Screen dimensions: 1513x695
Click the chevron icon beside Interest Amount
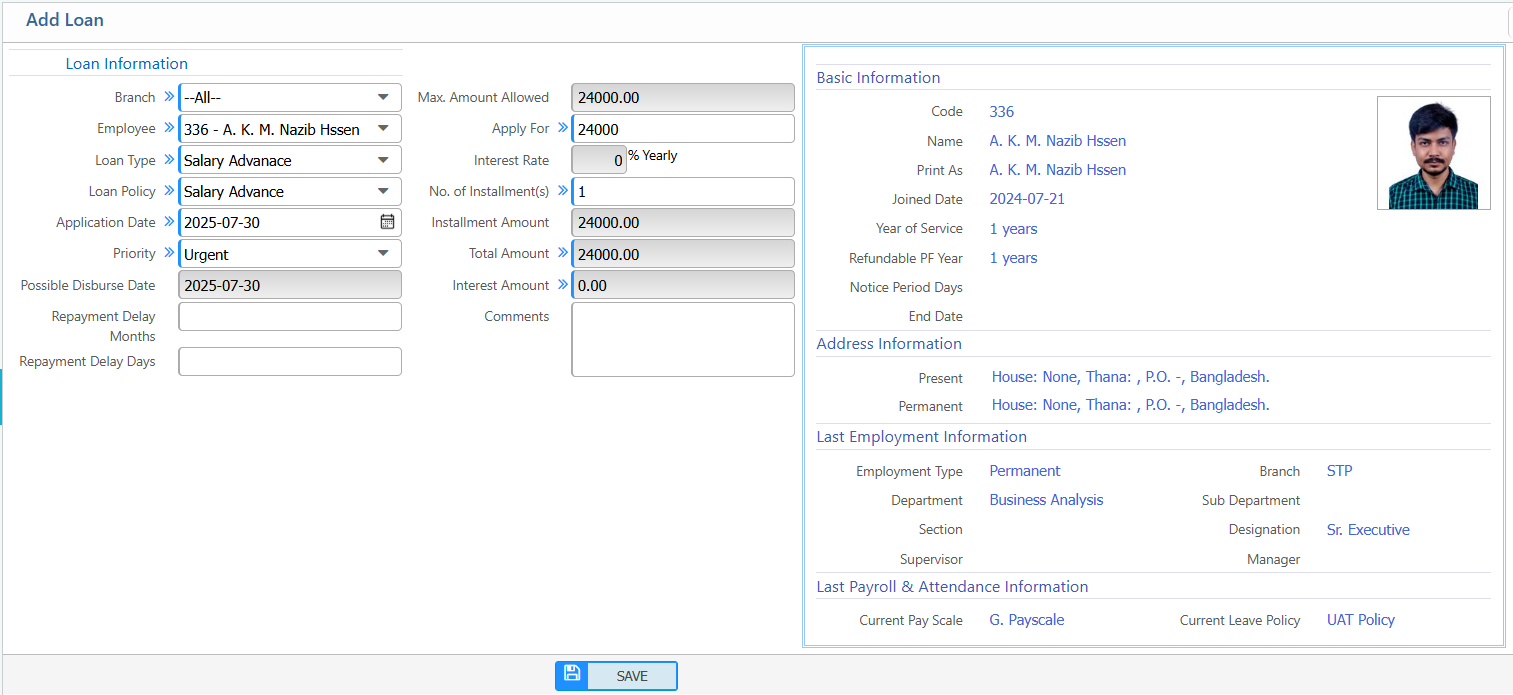click(562, 284)
